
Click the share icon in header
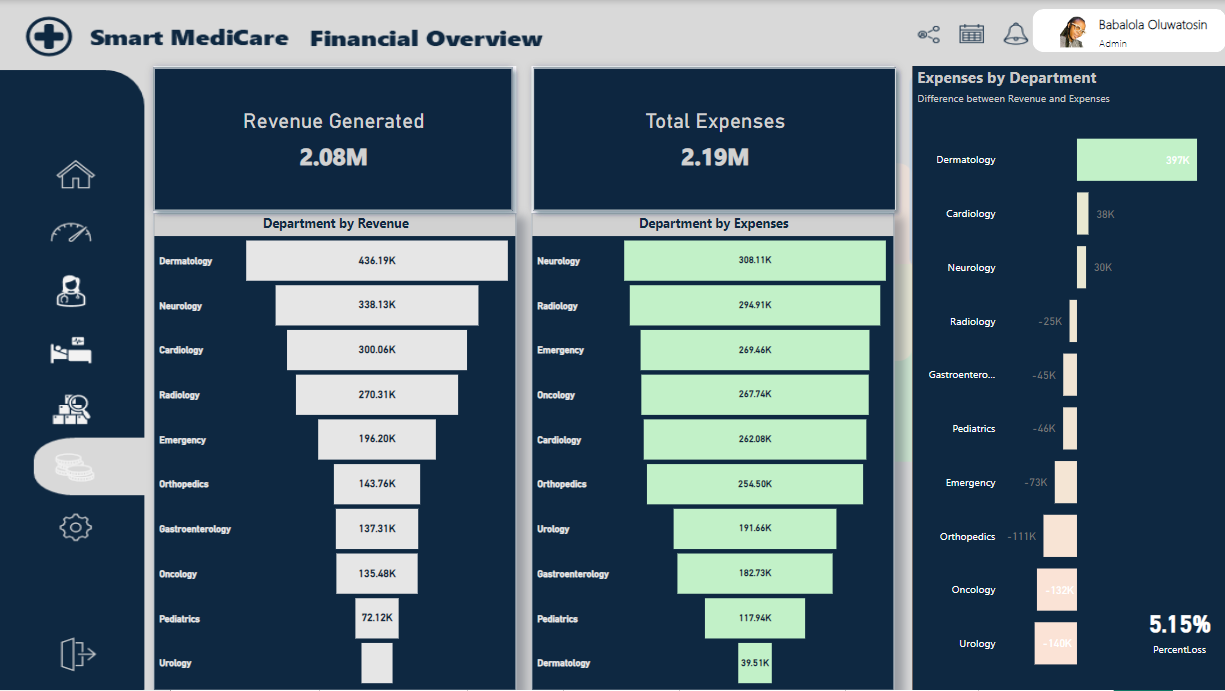pos(929,35)
